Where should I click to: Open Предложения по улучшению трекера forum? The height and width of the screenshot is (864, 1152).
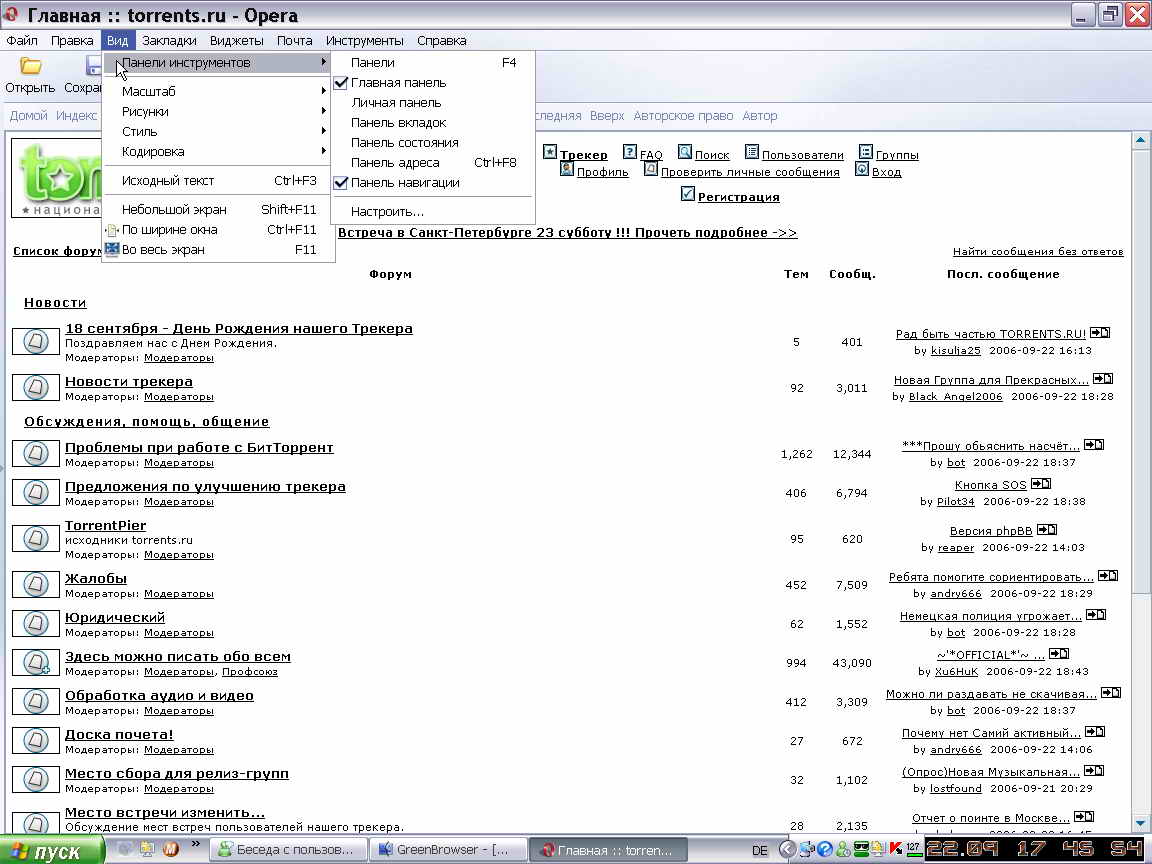coord(205,486)
